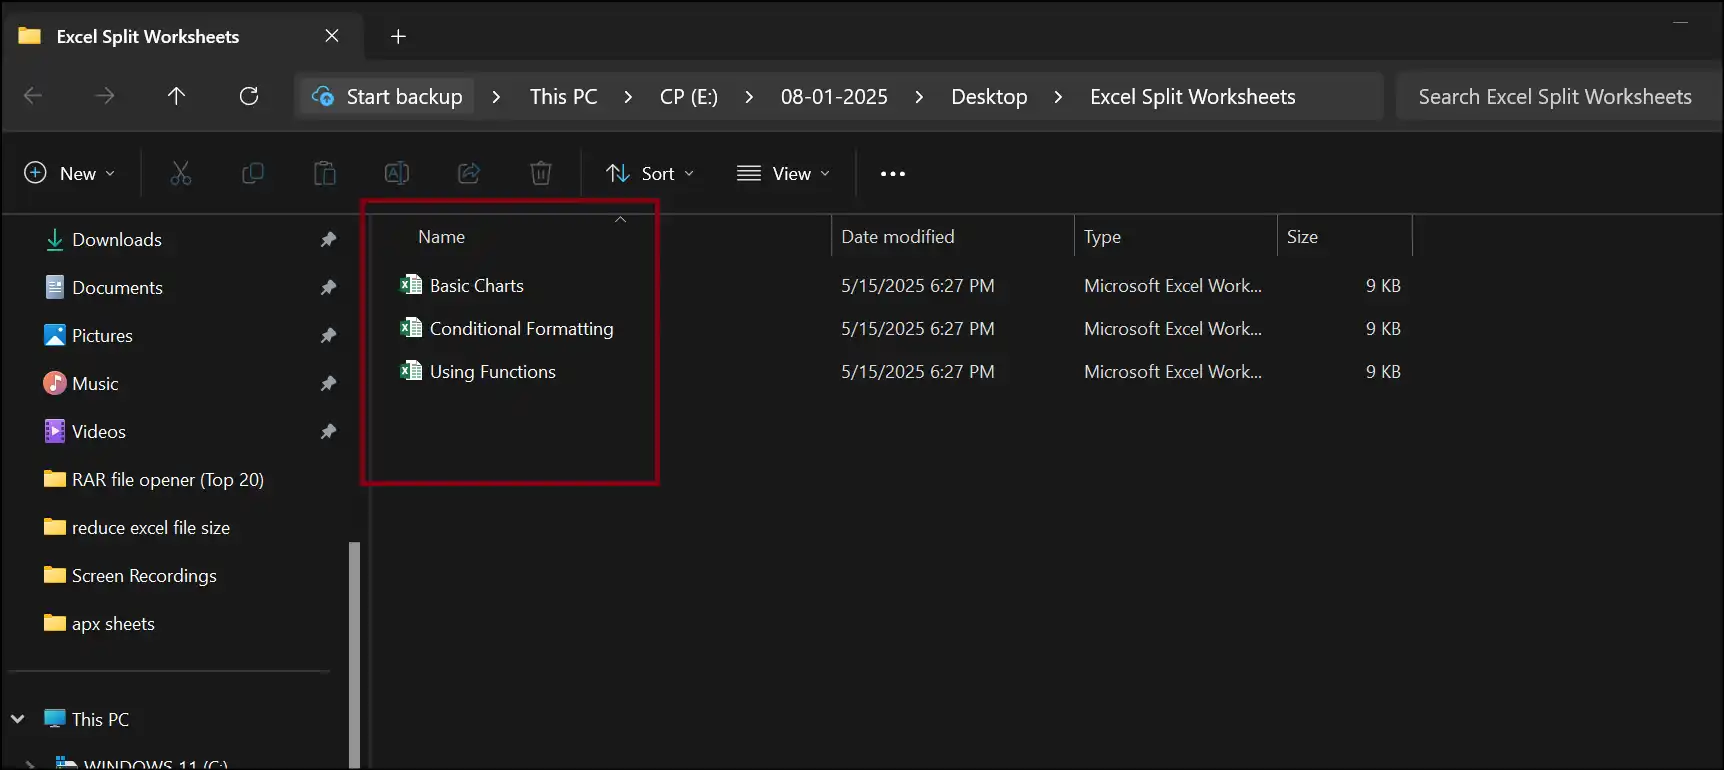Unpin Documents using its pin icon
Viewport: 1724px width, 770px height.
click(328, 287)
